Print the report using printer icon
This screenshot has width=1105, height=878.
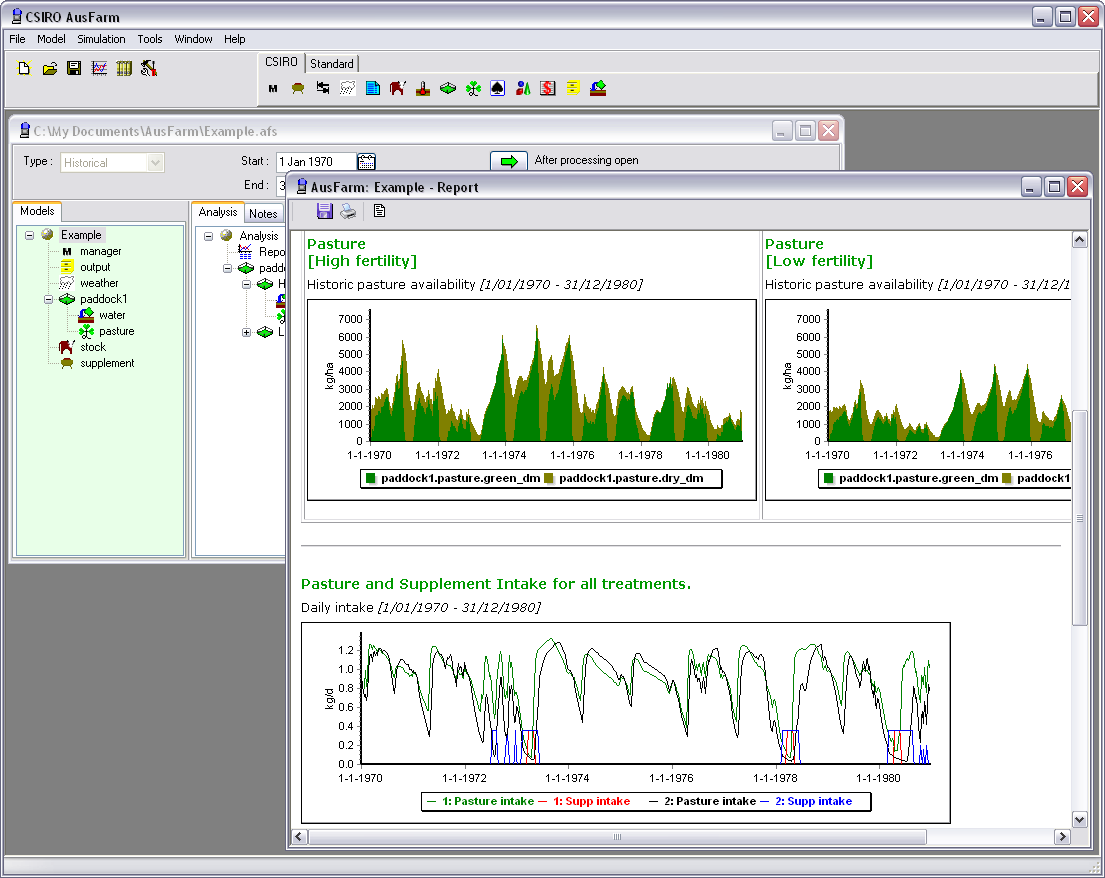pos(348,211)
